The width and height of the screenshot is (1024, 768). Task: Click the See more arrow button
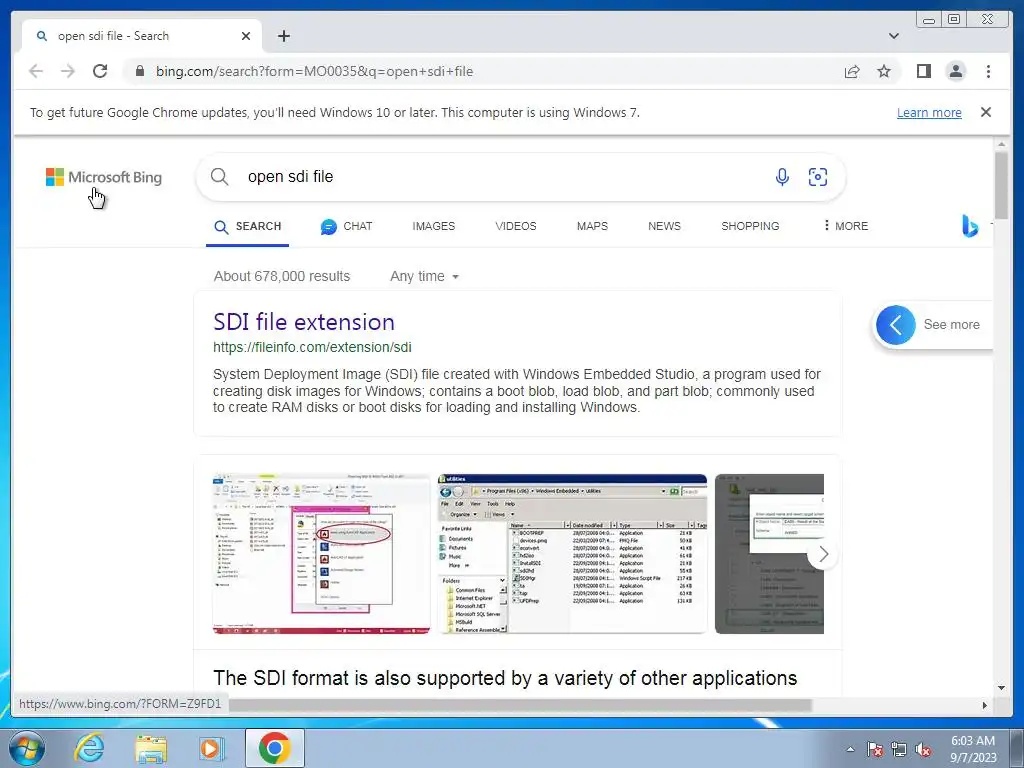coord(895,325)
